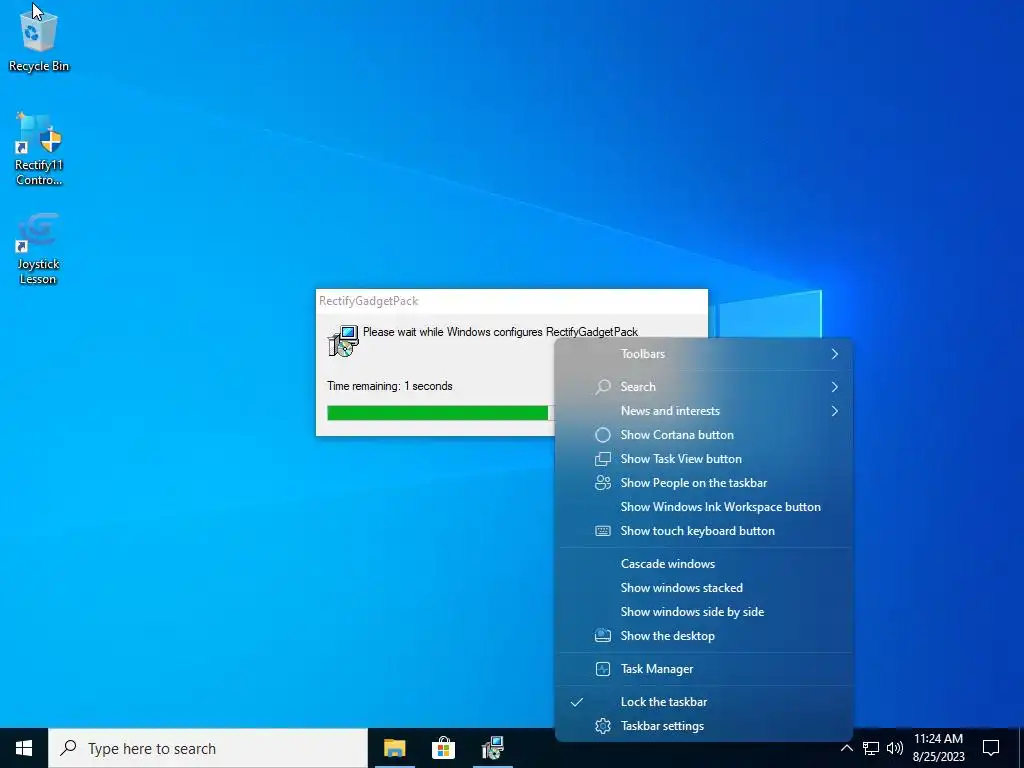Open Taskbar settings
This screenshot has height=768, width=1024.
click(x=704, y=726)
